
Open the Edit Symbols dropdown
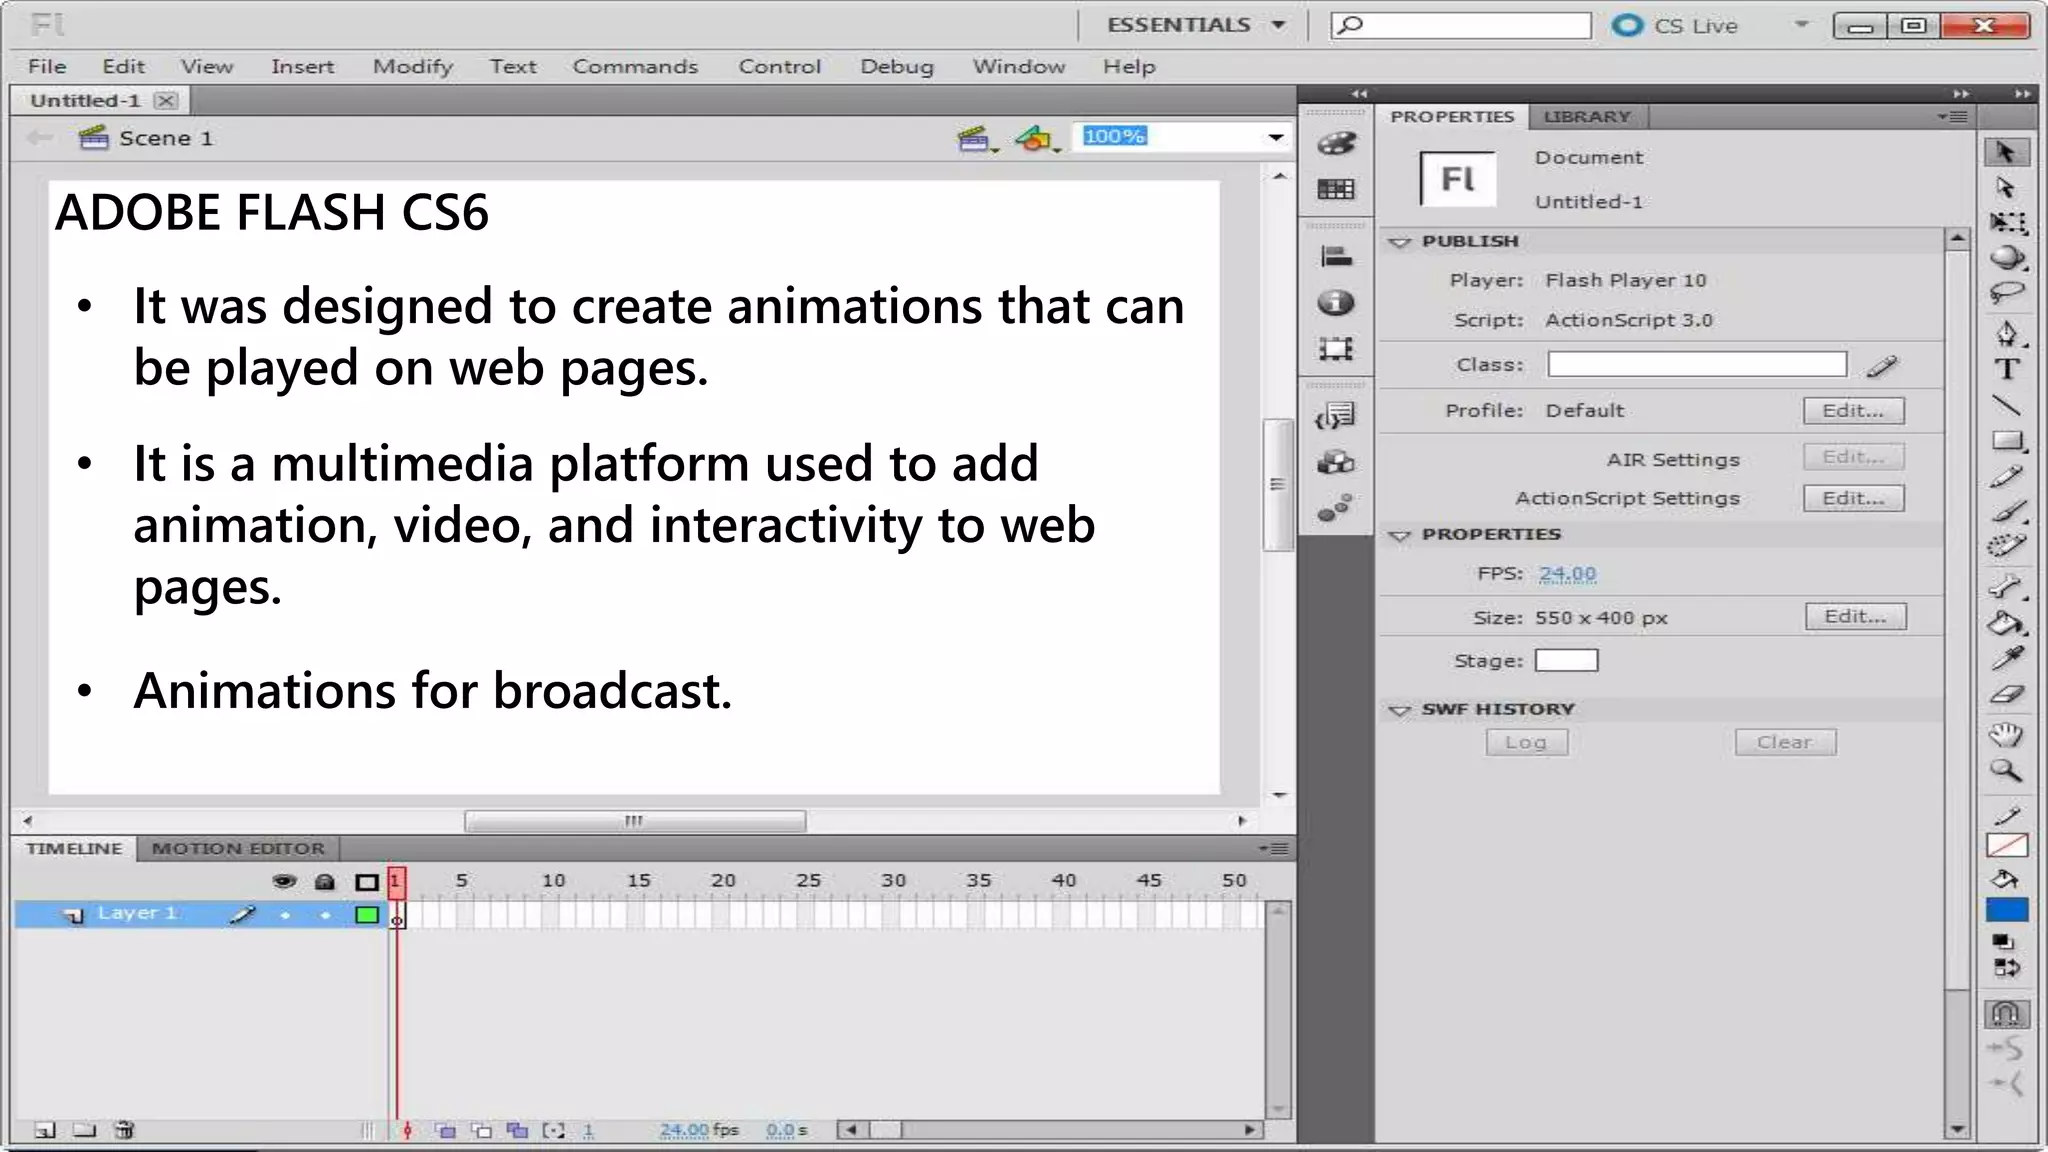click(x=1037, y=139)
